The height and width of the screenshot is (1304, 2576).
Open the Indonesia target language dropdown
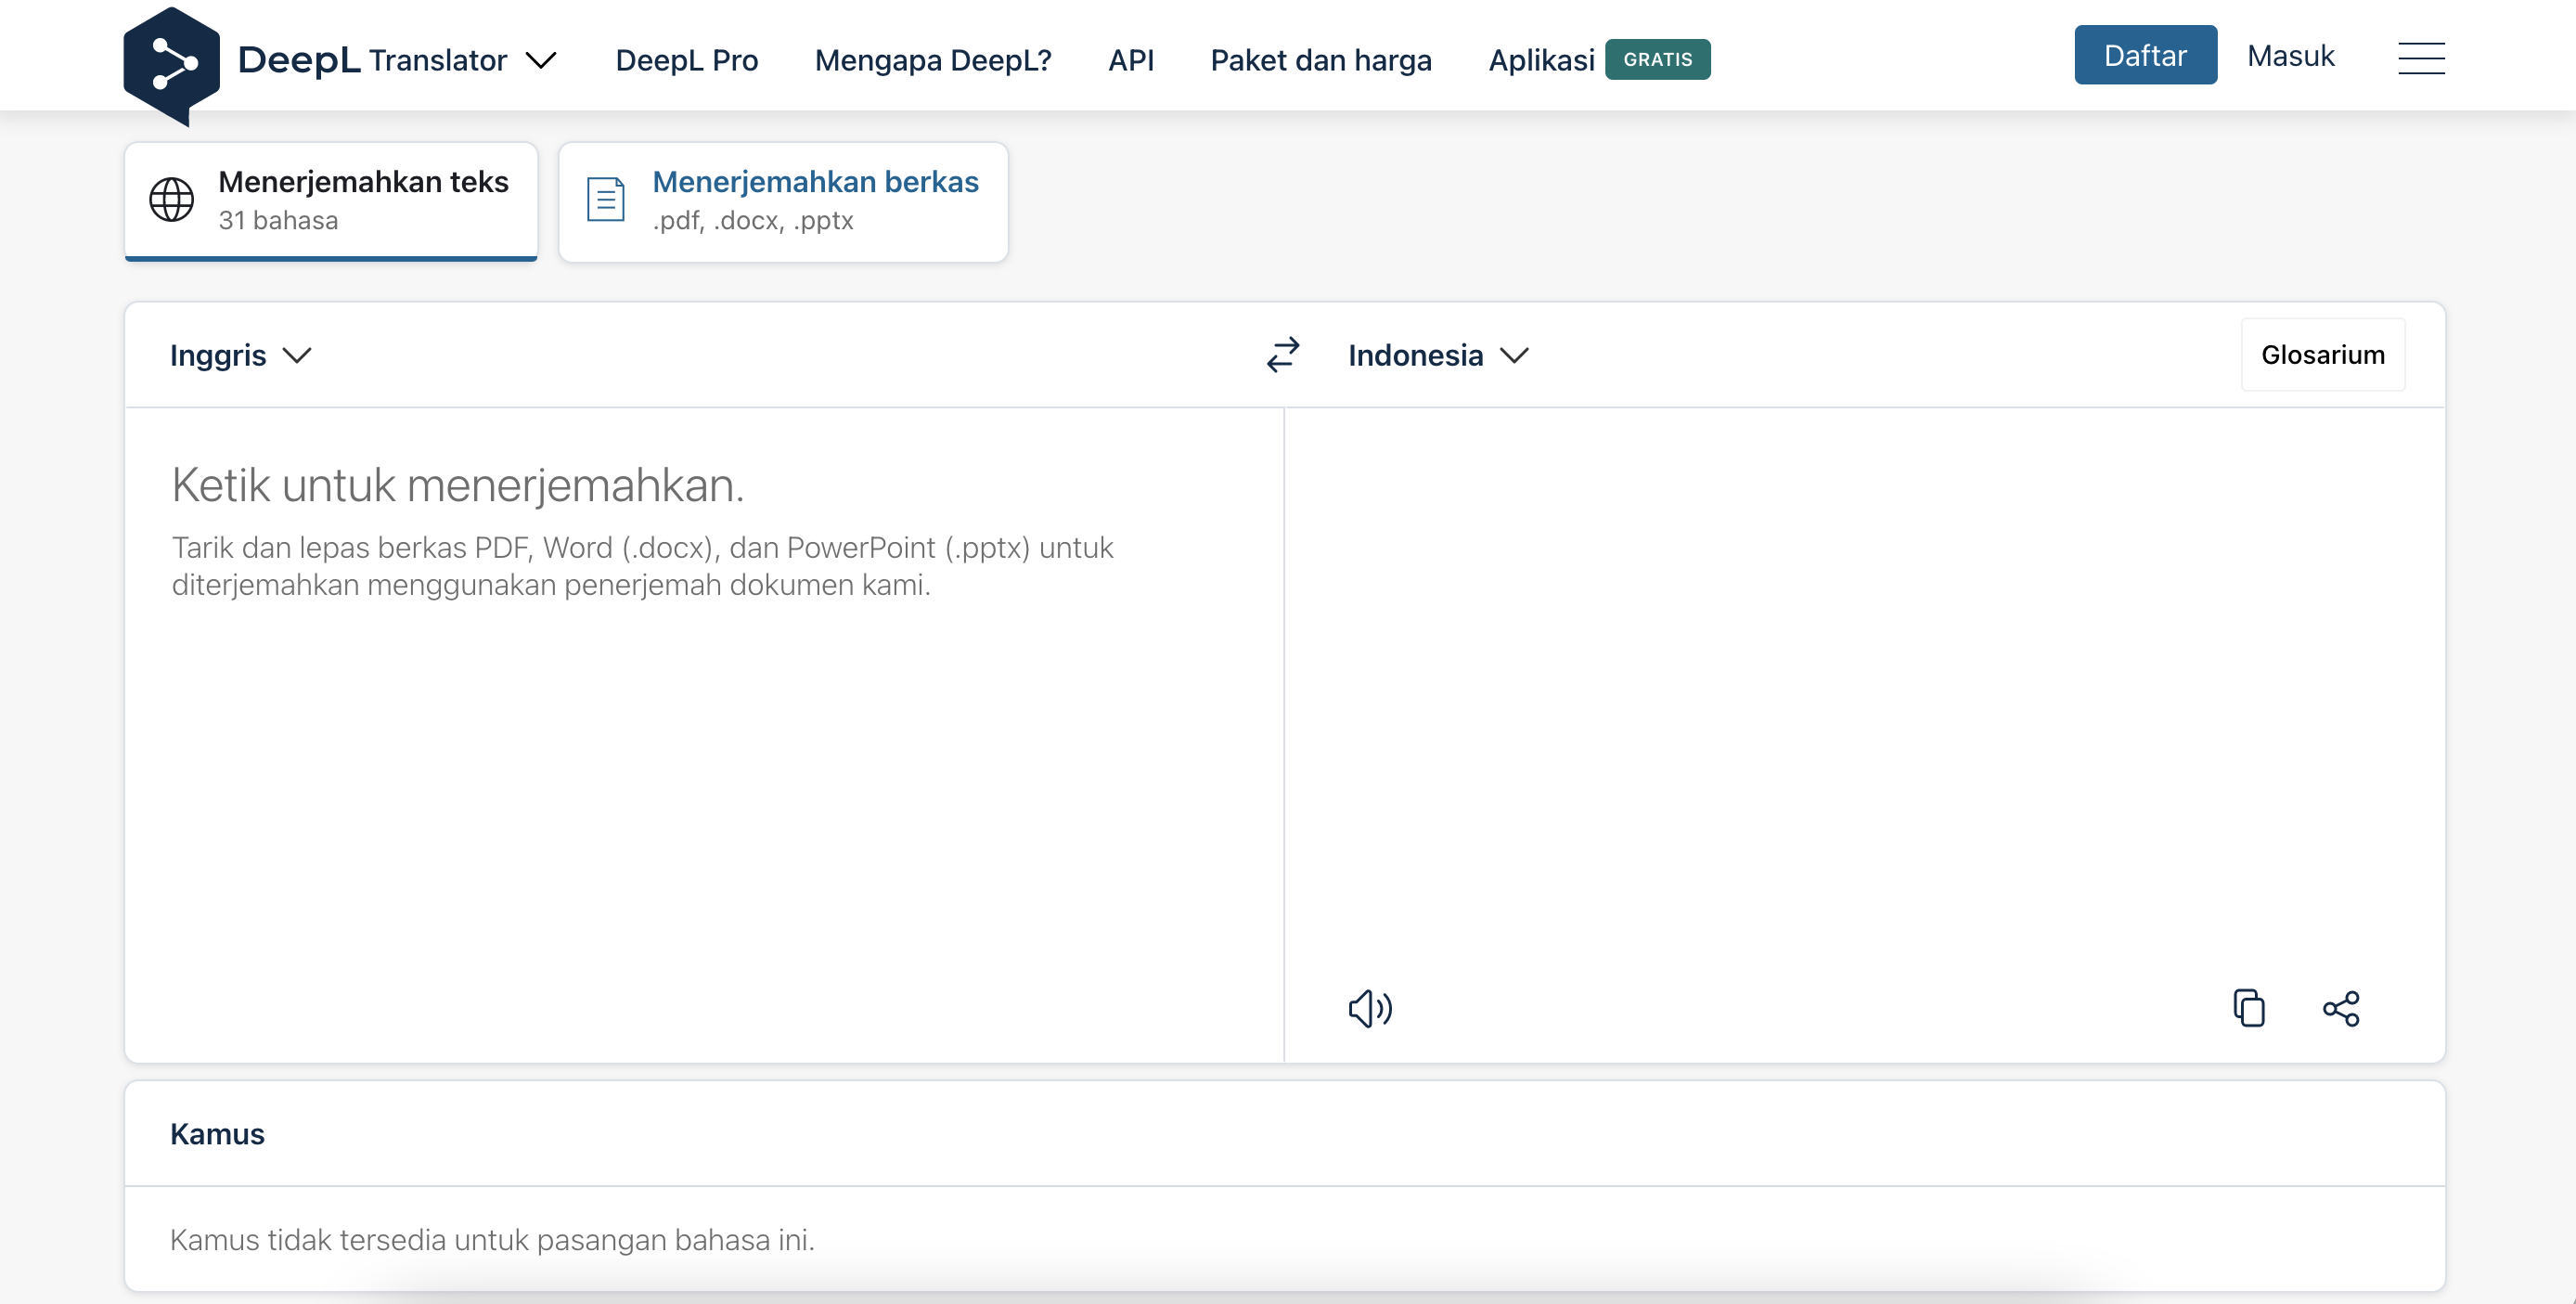(x=1437, y=355)
